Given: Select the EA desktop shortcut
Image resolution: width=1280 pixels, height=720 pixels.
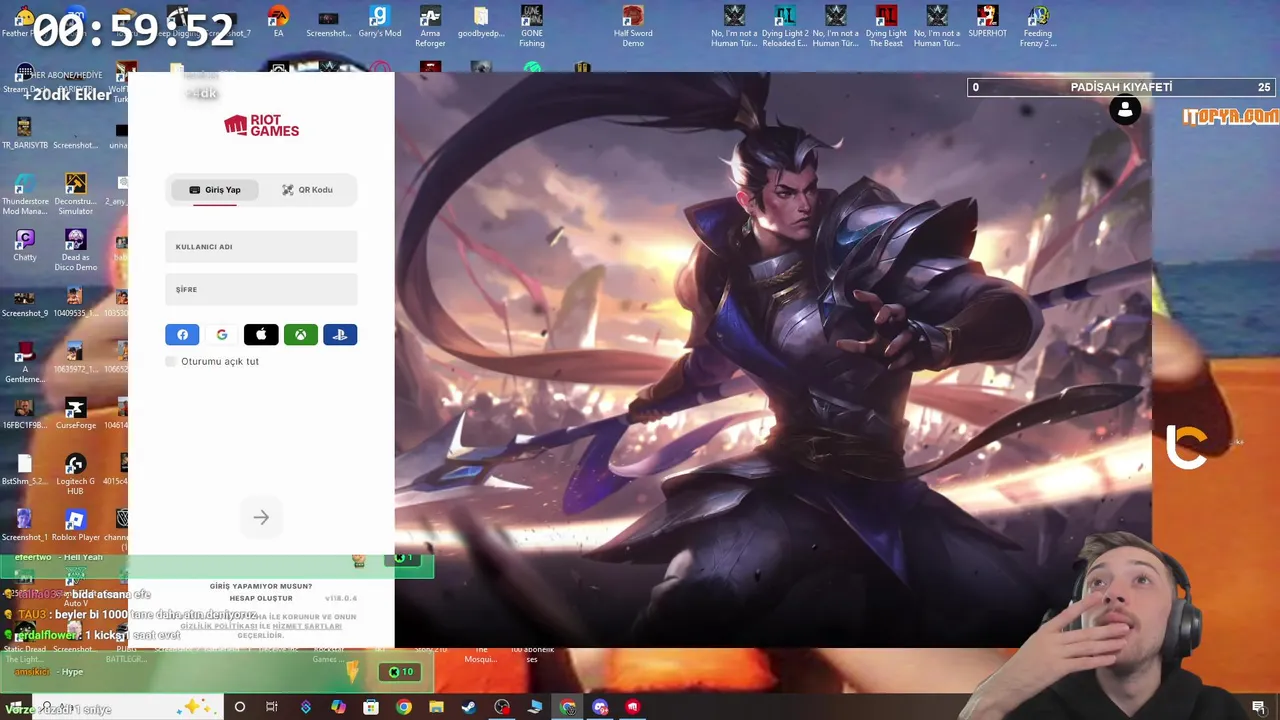Looking at the screenshot, I should click(278, 23).
